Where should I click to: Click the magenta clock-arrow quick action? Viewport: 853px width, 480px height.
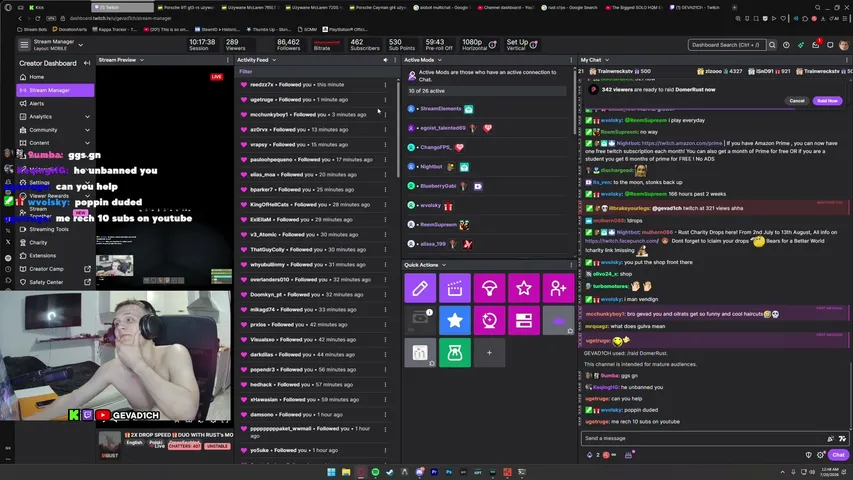(489, 320)
